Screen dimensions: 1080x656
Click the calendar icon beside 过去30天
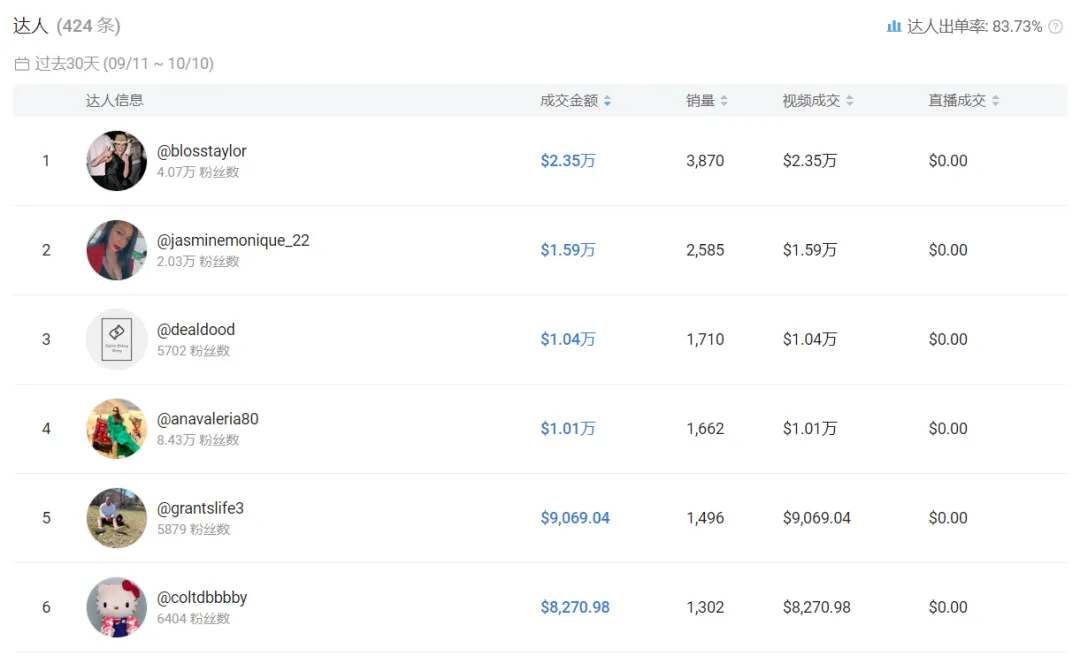[x=22, y=64]
